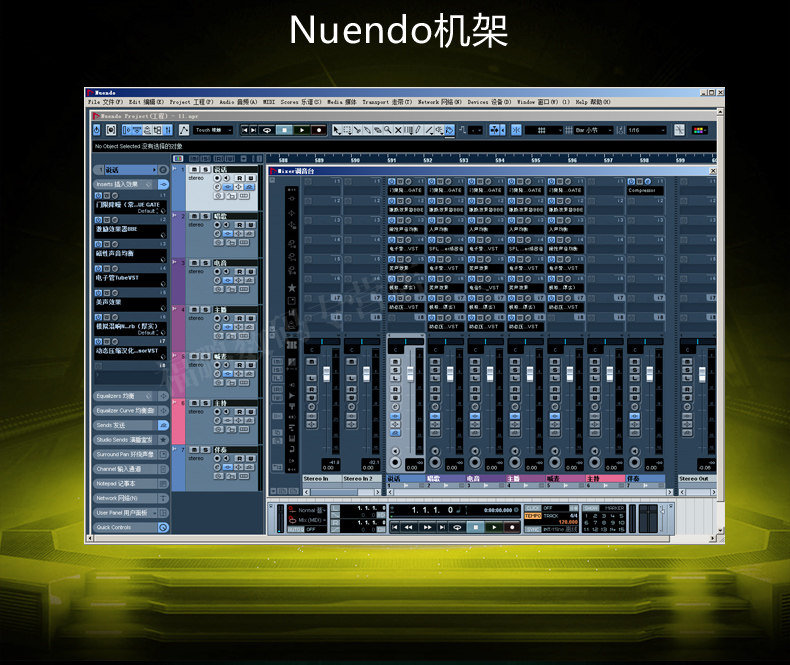Expand the Studio Sends inspector section

pos(130,440)
